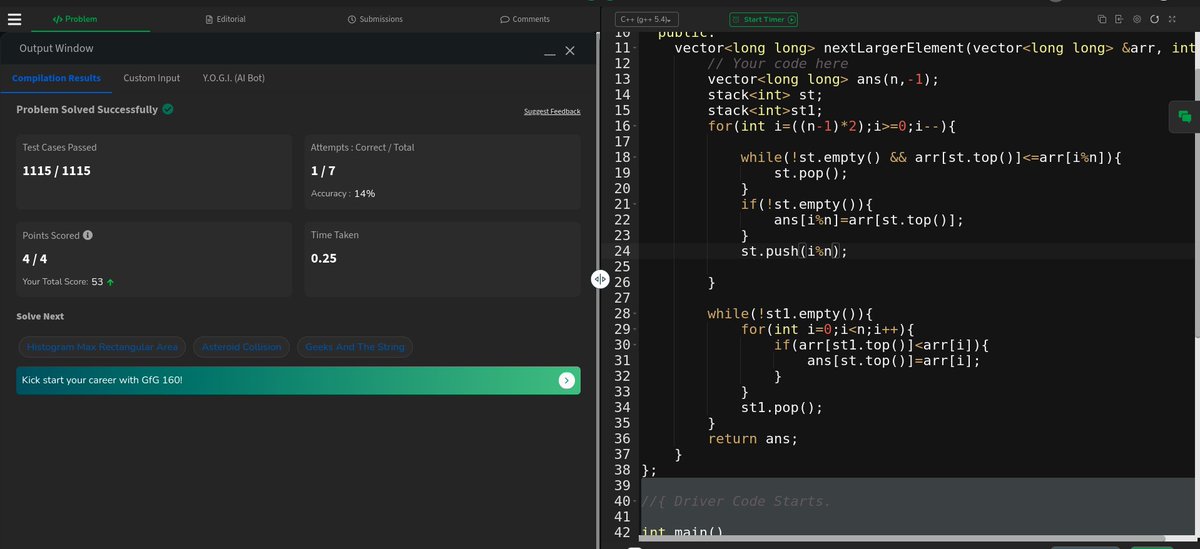The image size is (1200, 549).
Task: Click the green success checkmark badge
Action: pyautogui.click(x=167, y=109)
